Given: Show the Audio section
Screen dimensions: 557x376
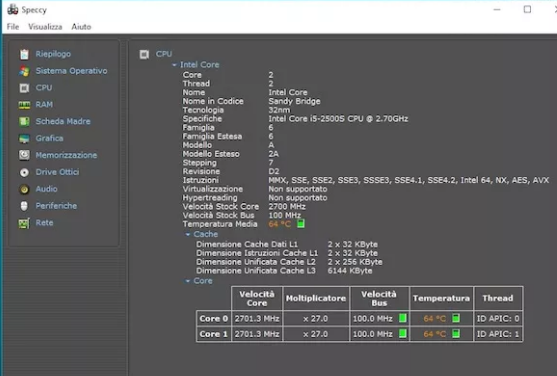Looking at the screenshot, I should 46,189.
